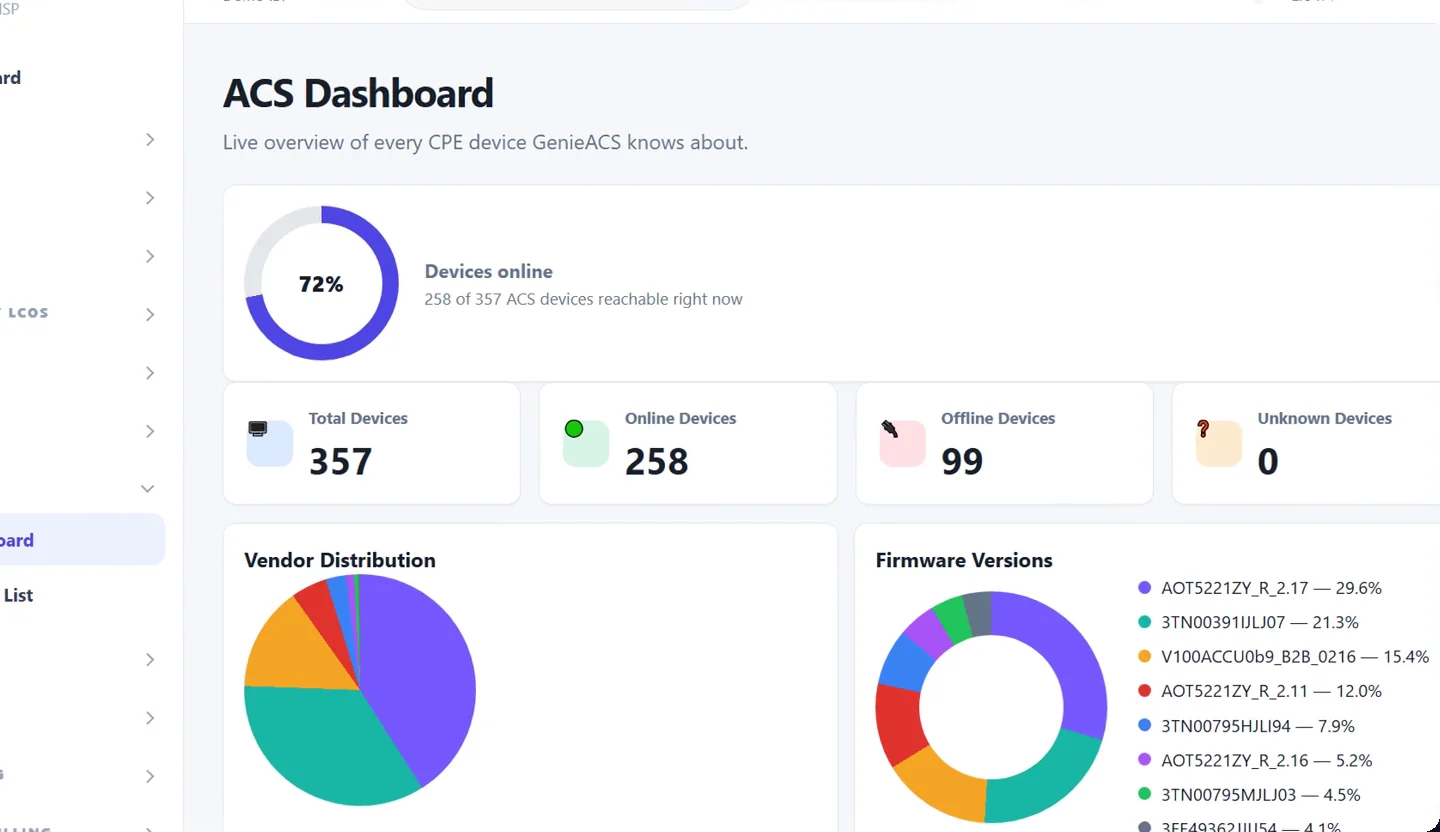This screenshot has width=1440, height=832.
Task: Click the blue segment of Firmware Versions donut
Action: click(906, 661)
